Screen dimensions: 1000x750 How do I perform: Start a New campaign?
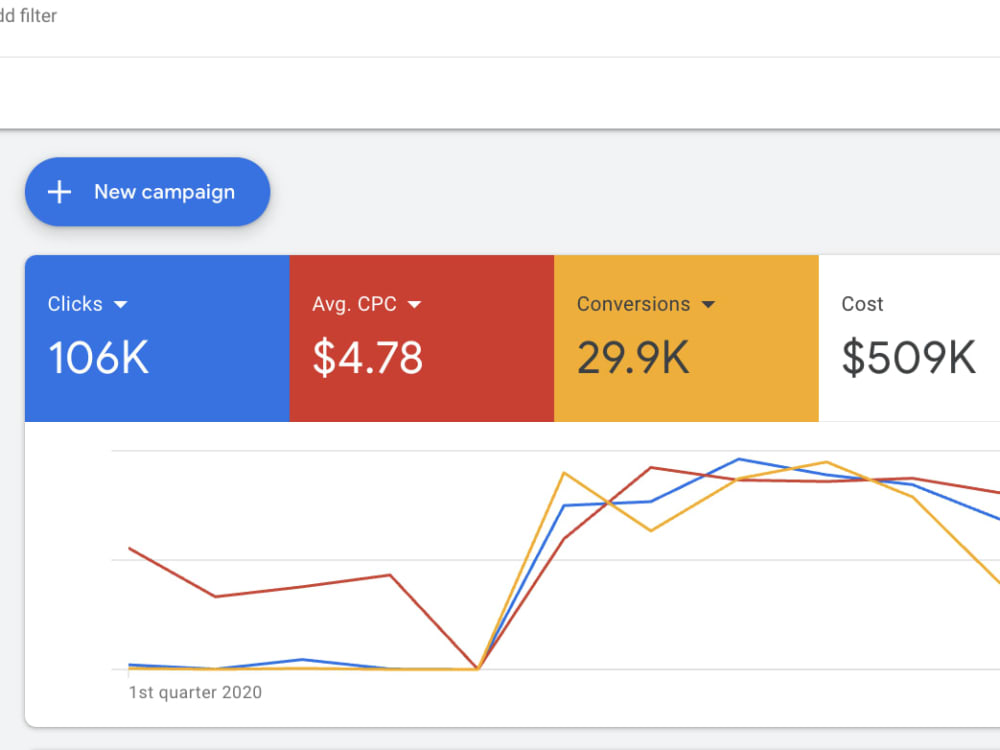(x=147, y=192)
